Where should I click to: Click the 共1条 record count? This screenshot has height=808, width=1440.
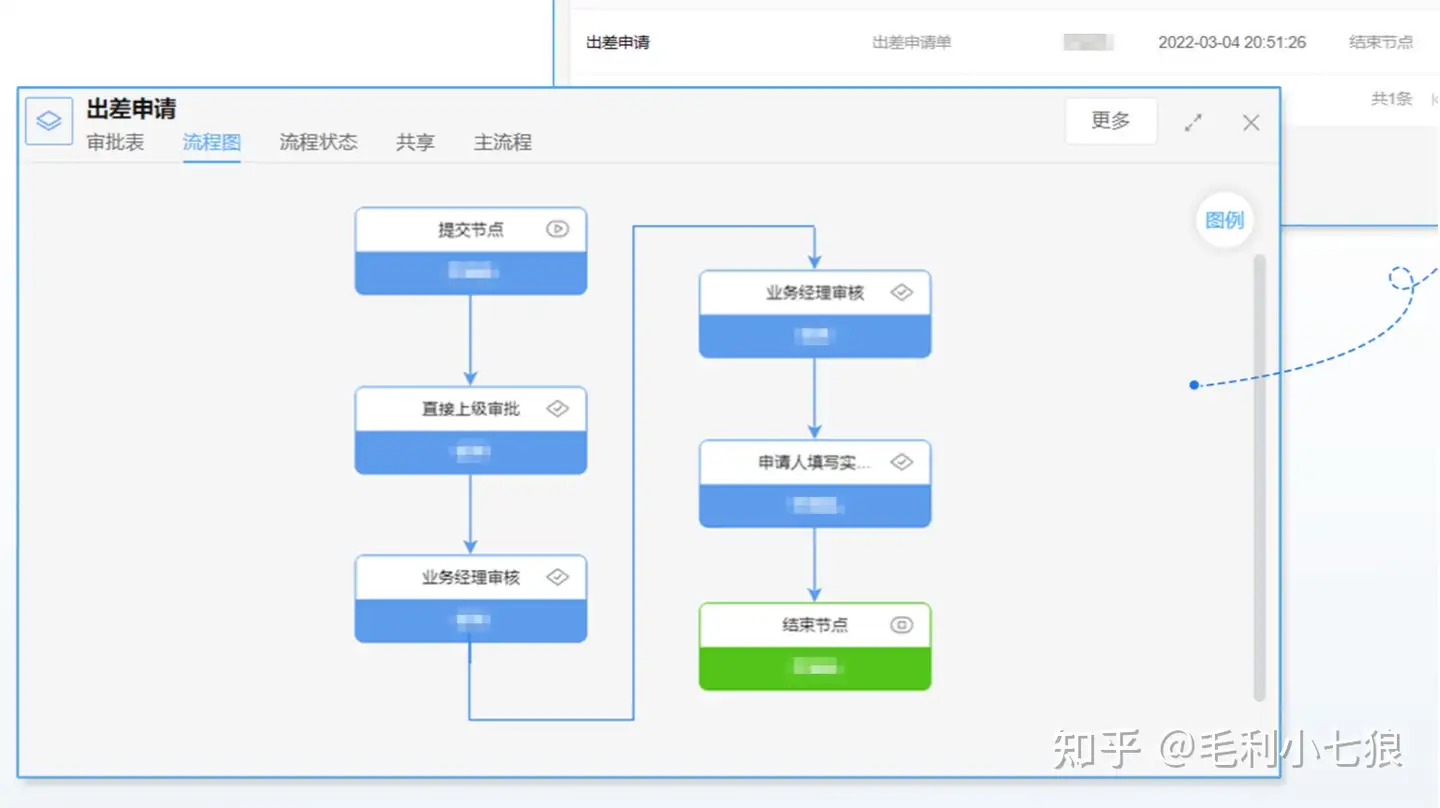click(1391, 98)
